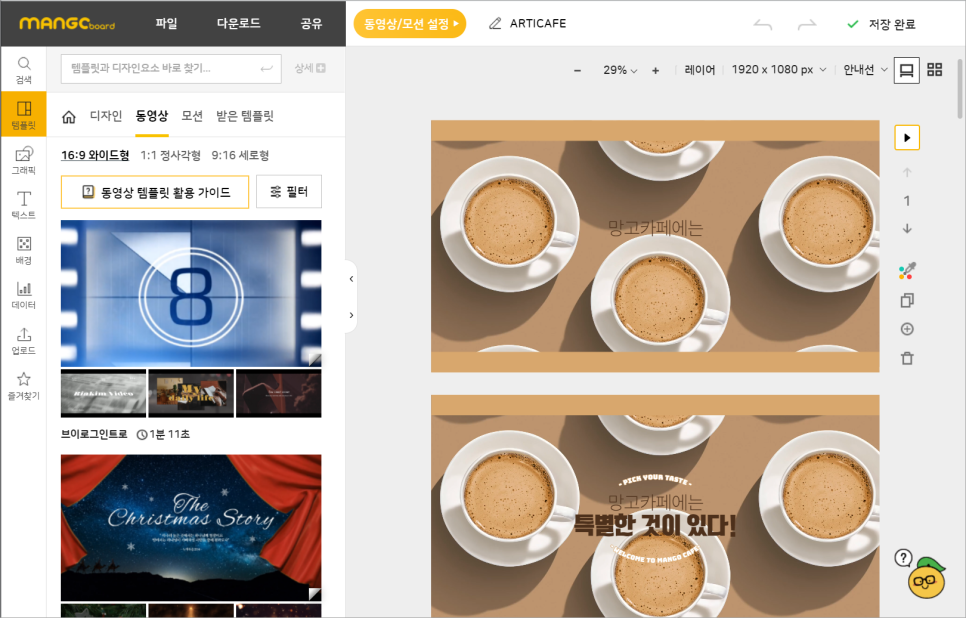
Task: Open the 필터 filter button
Action: 289,192
